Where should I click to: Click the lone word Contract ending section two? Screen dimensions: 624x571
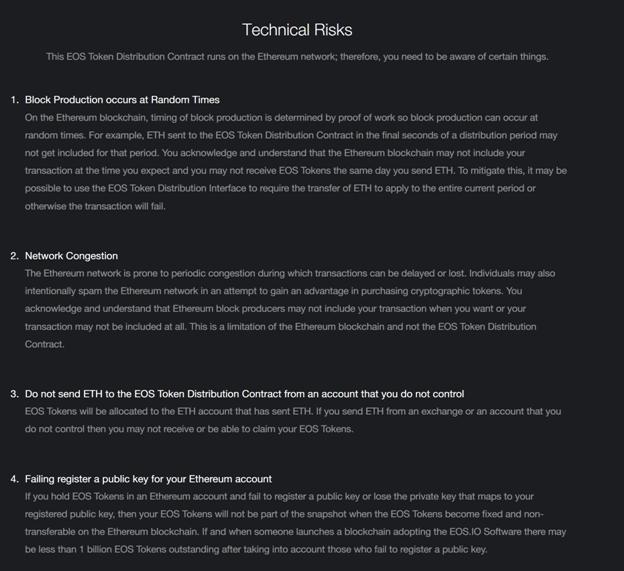(x=44, y=344)
